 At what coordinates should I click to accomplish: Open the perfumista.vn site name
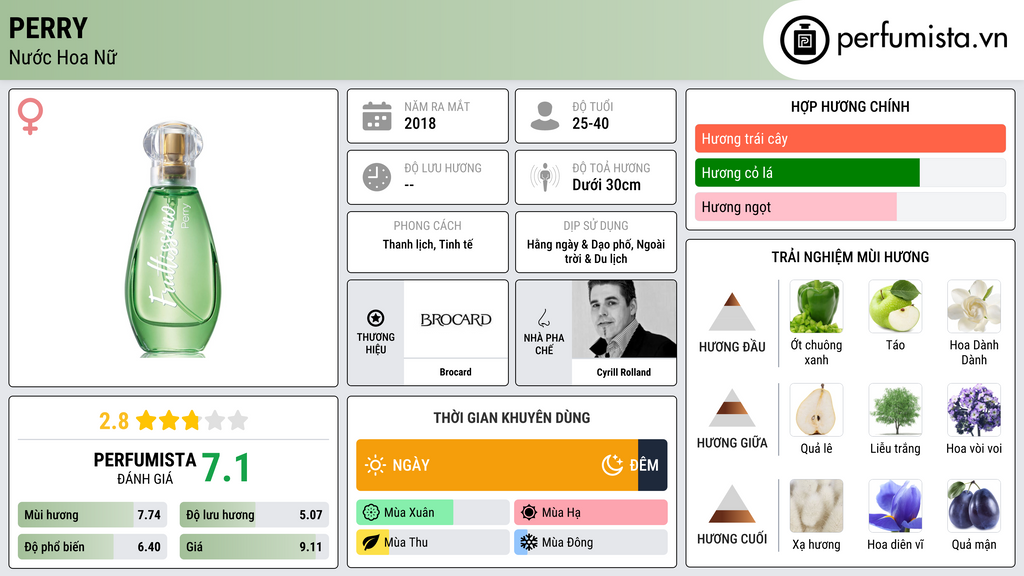pyautogui.click(x=922, y=39)
